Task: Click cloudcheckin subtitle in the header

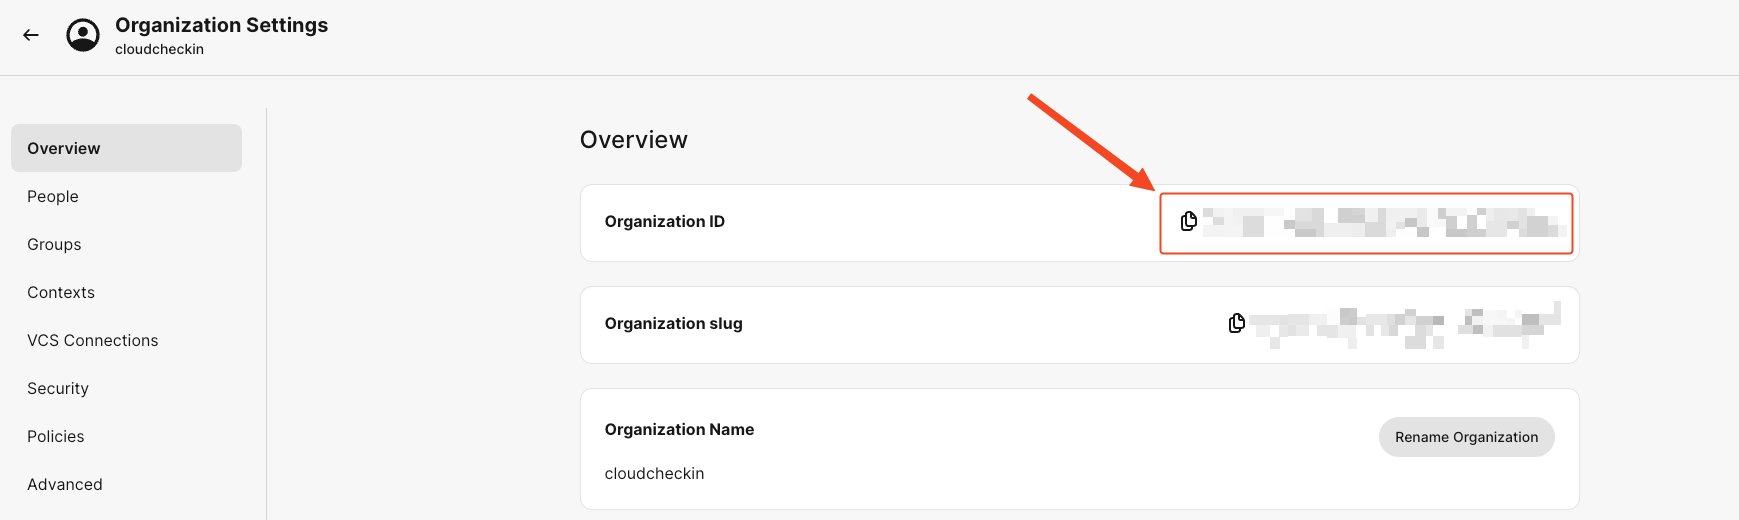Action: coord(159,49)
